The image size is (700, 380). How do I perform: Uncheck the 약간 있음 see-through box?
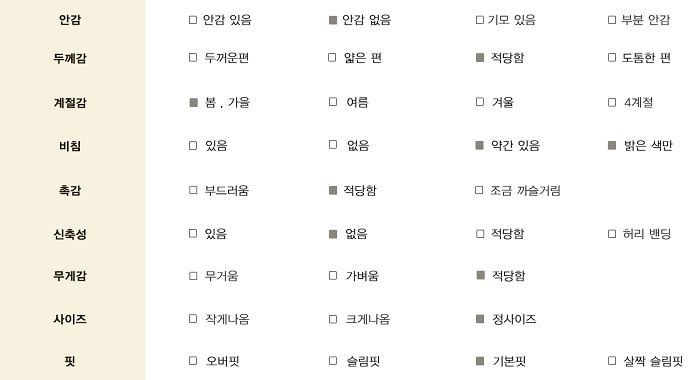(479, 146)
